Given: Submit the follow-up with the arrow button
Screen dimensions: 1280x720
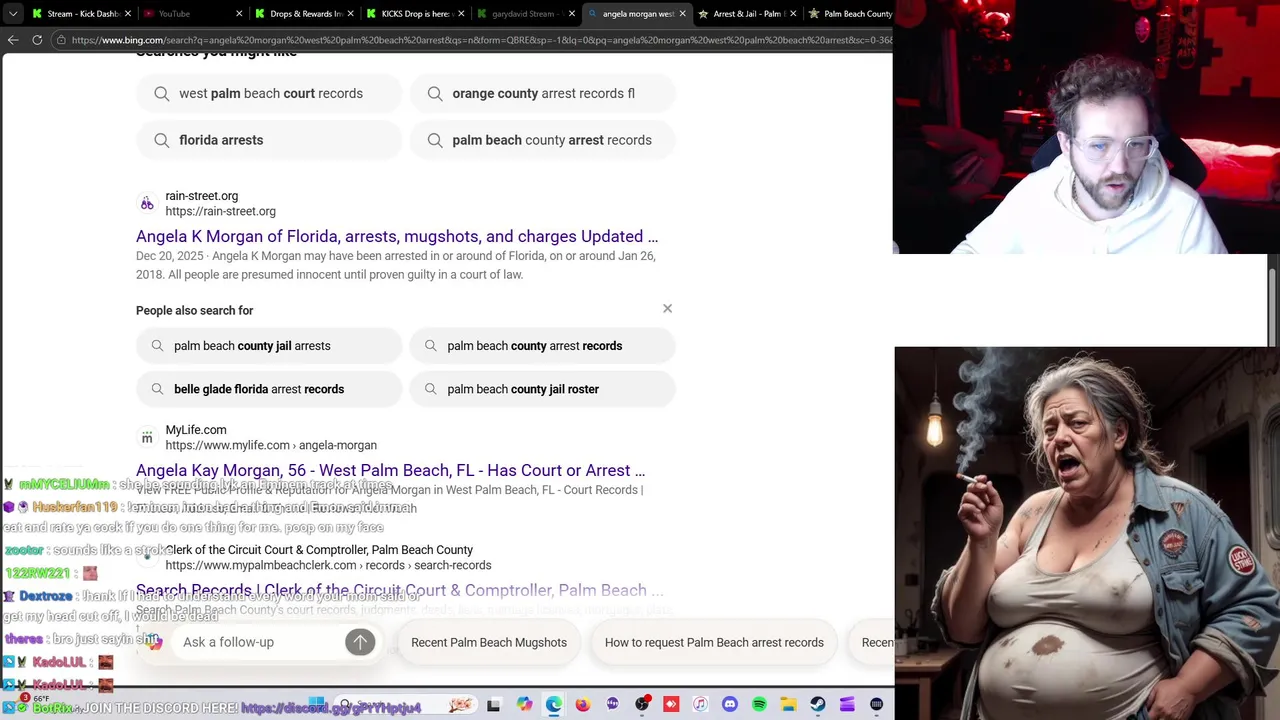Looking at the screenshot, I should tap(360, 642).
